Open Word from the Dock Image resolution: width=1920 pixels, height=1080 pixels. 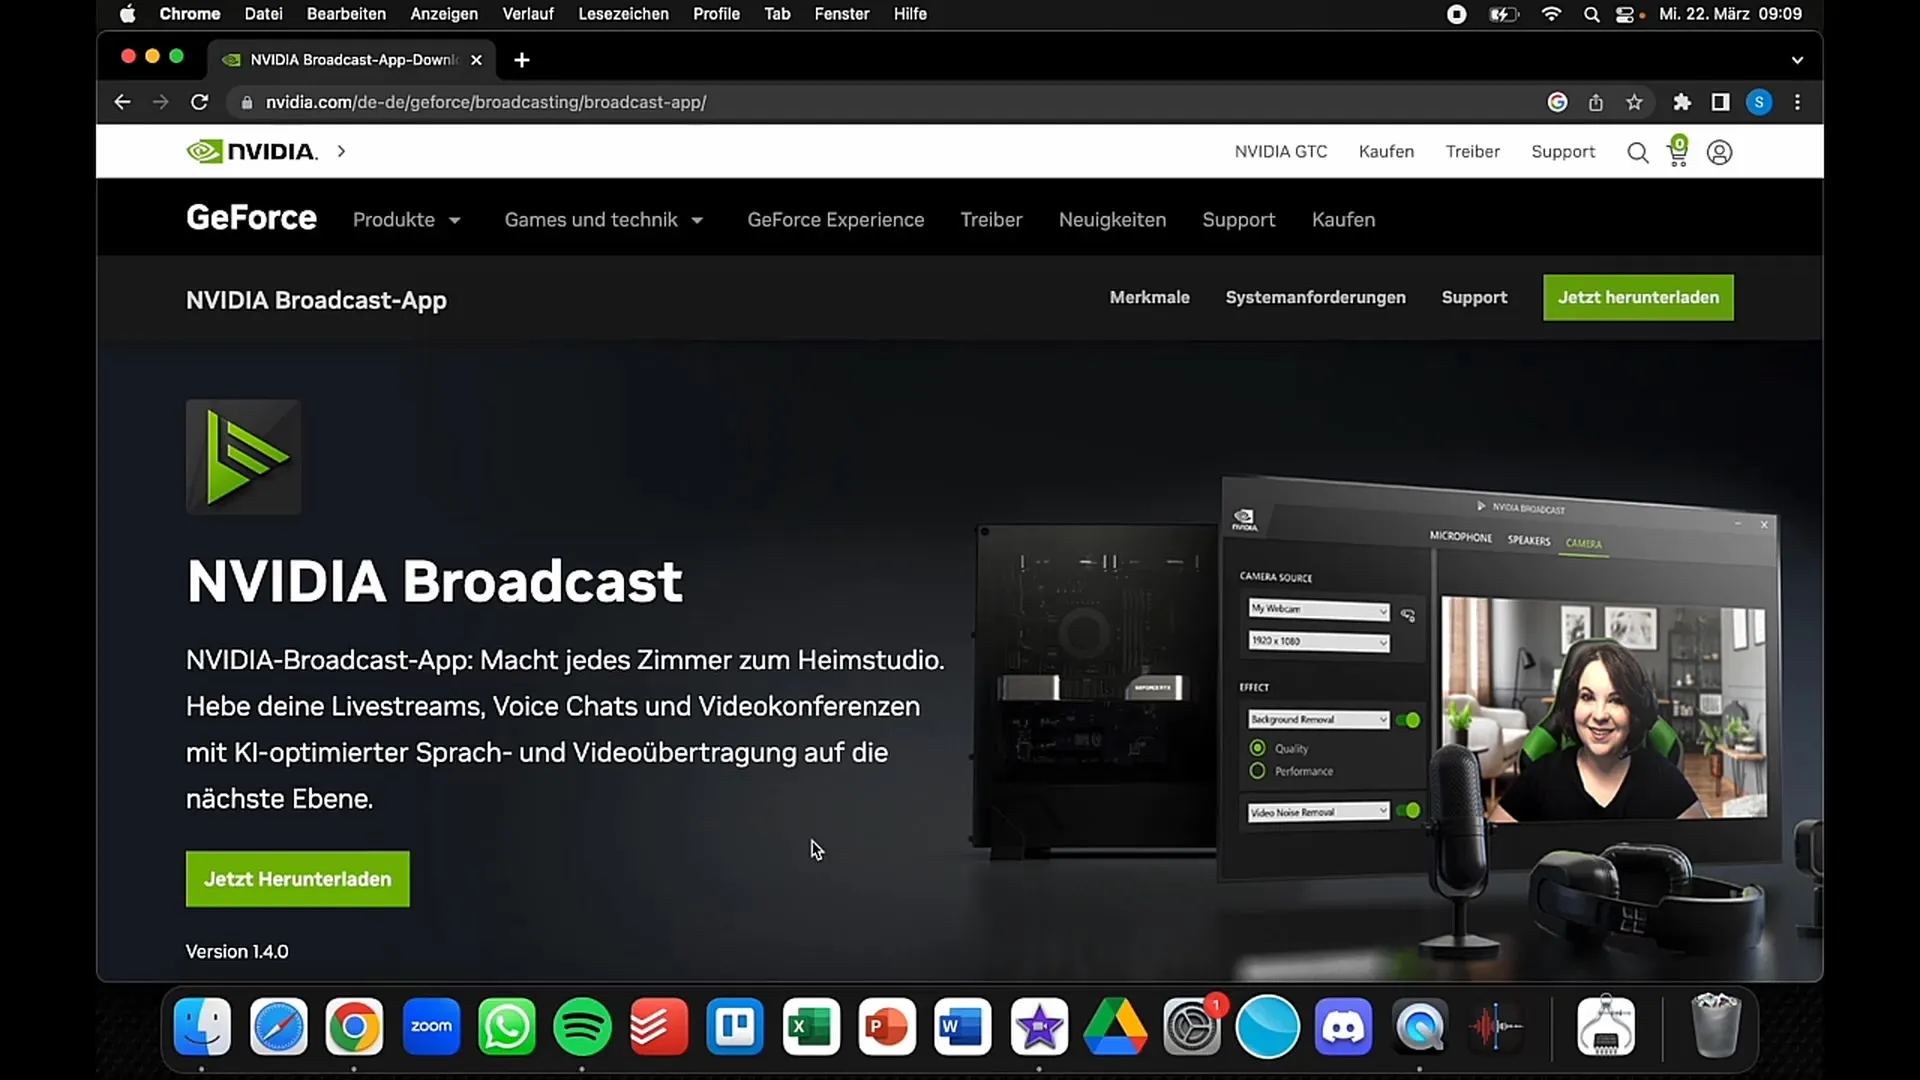(x=963, y=1026)
